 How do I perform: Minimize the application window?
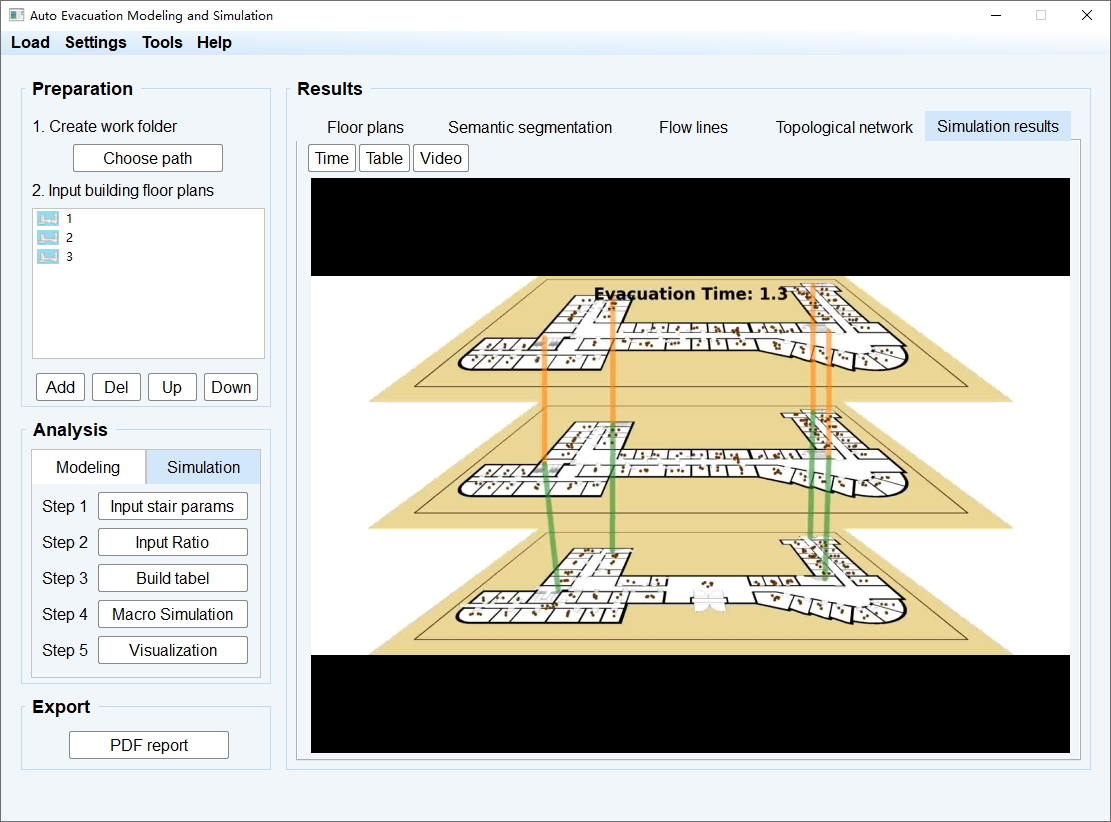click(x=996, y=15)
